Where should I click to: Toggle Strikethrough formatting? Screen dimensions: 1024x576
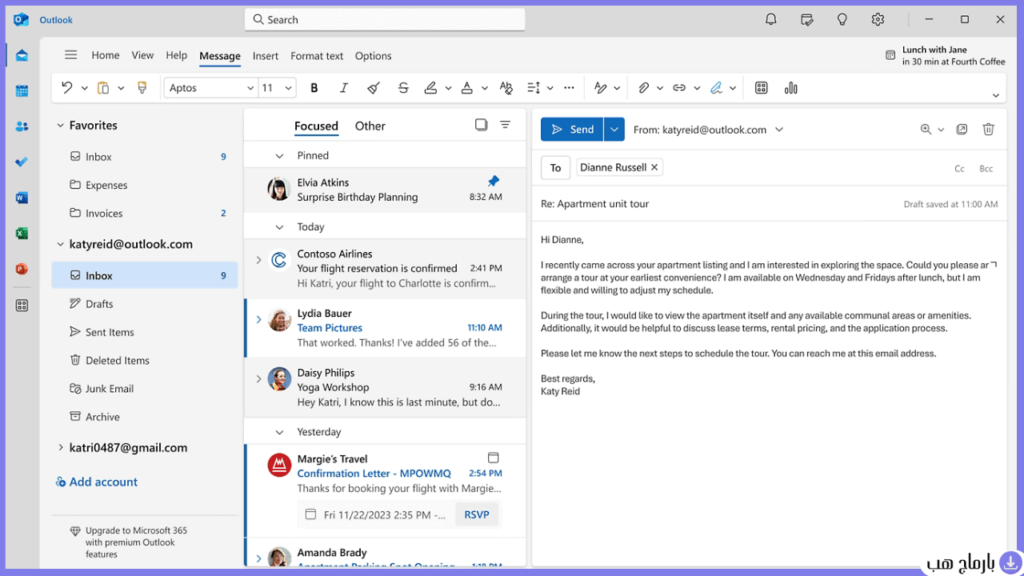403,88
